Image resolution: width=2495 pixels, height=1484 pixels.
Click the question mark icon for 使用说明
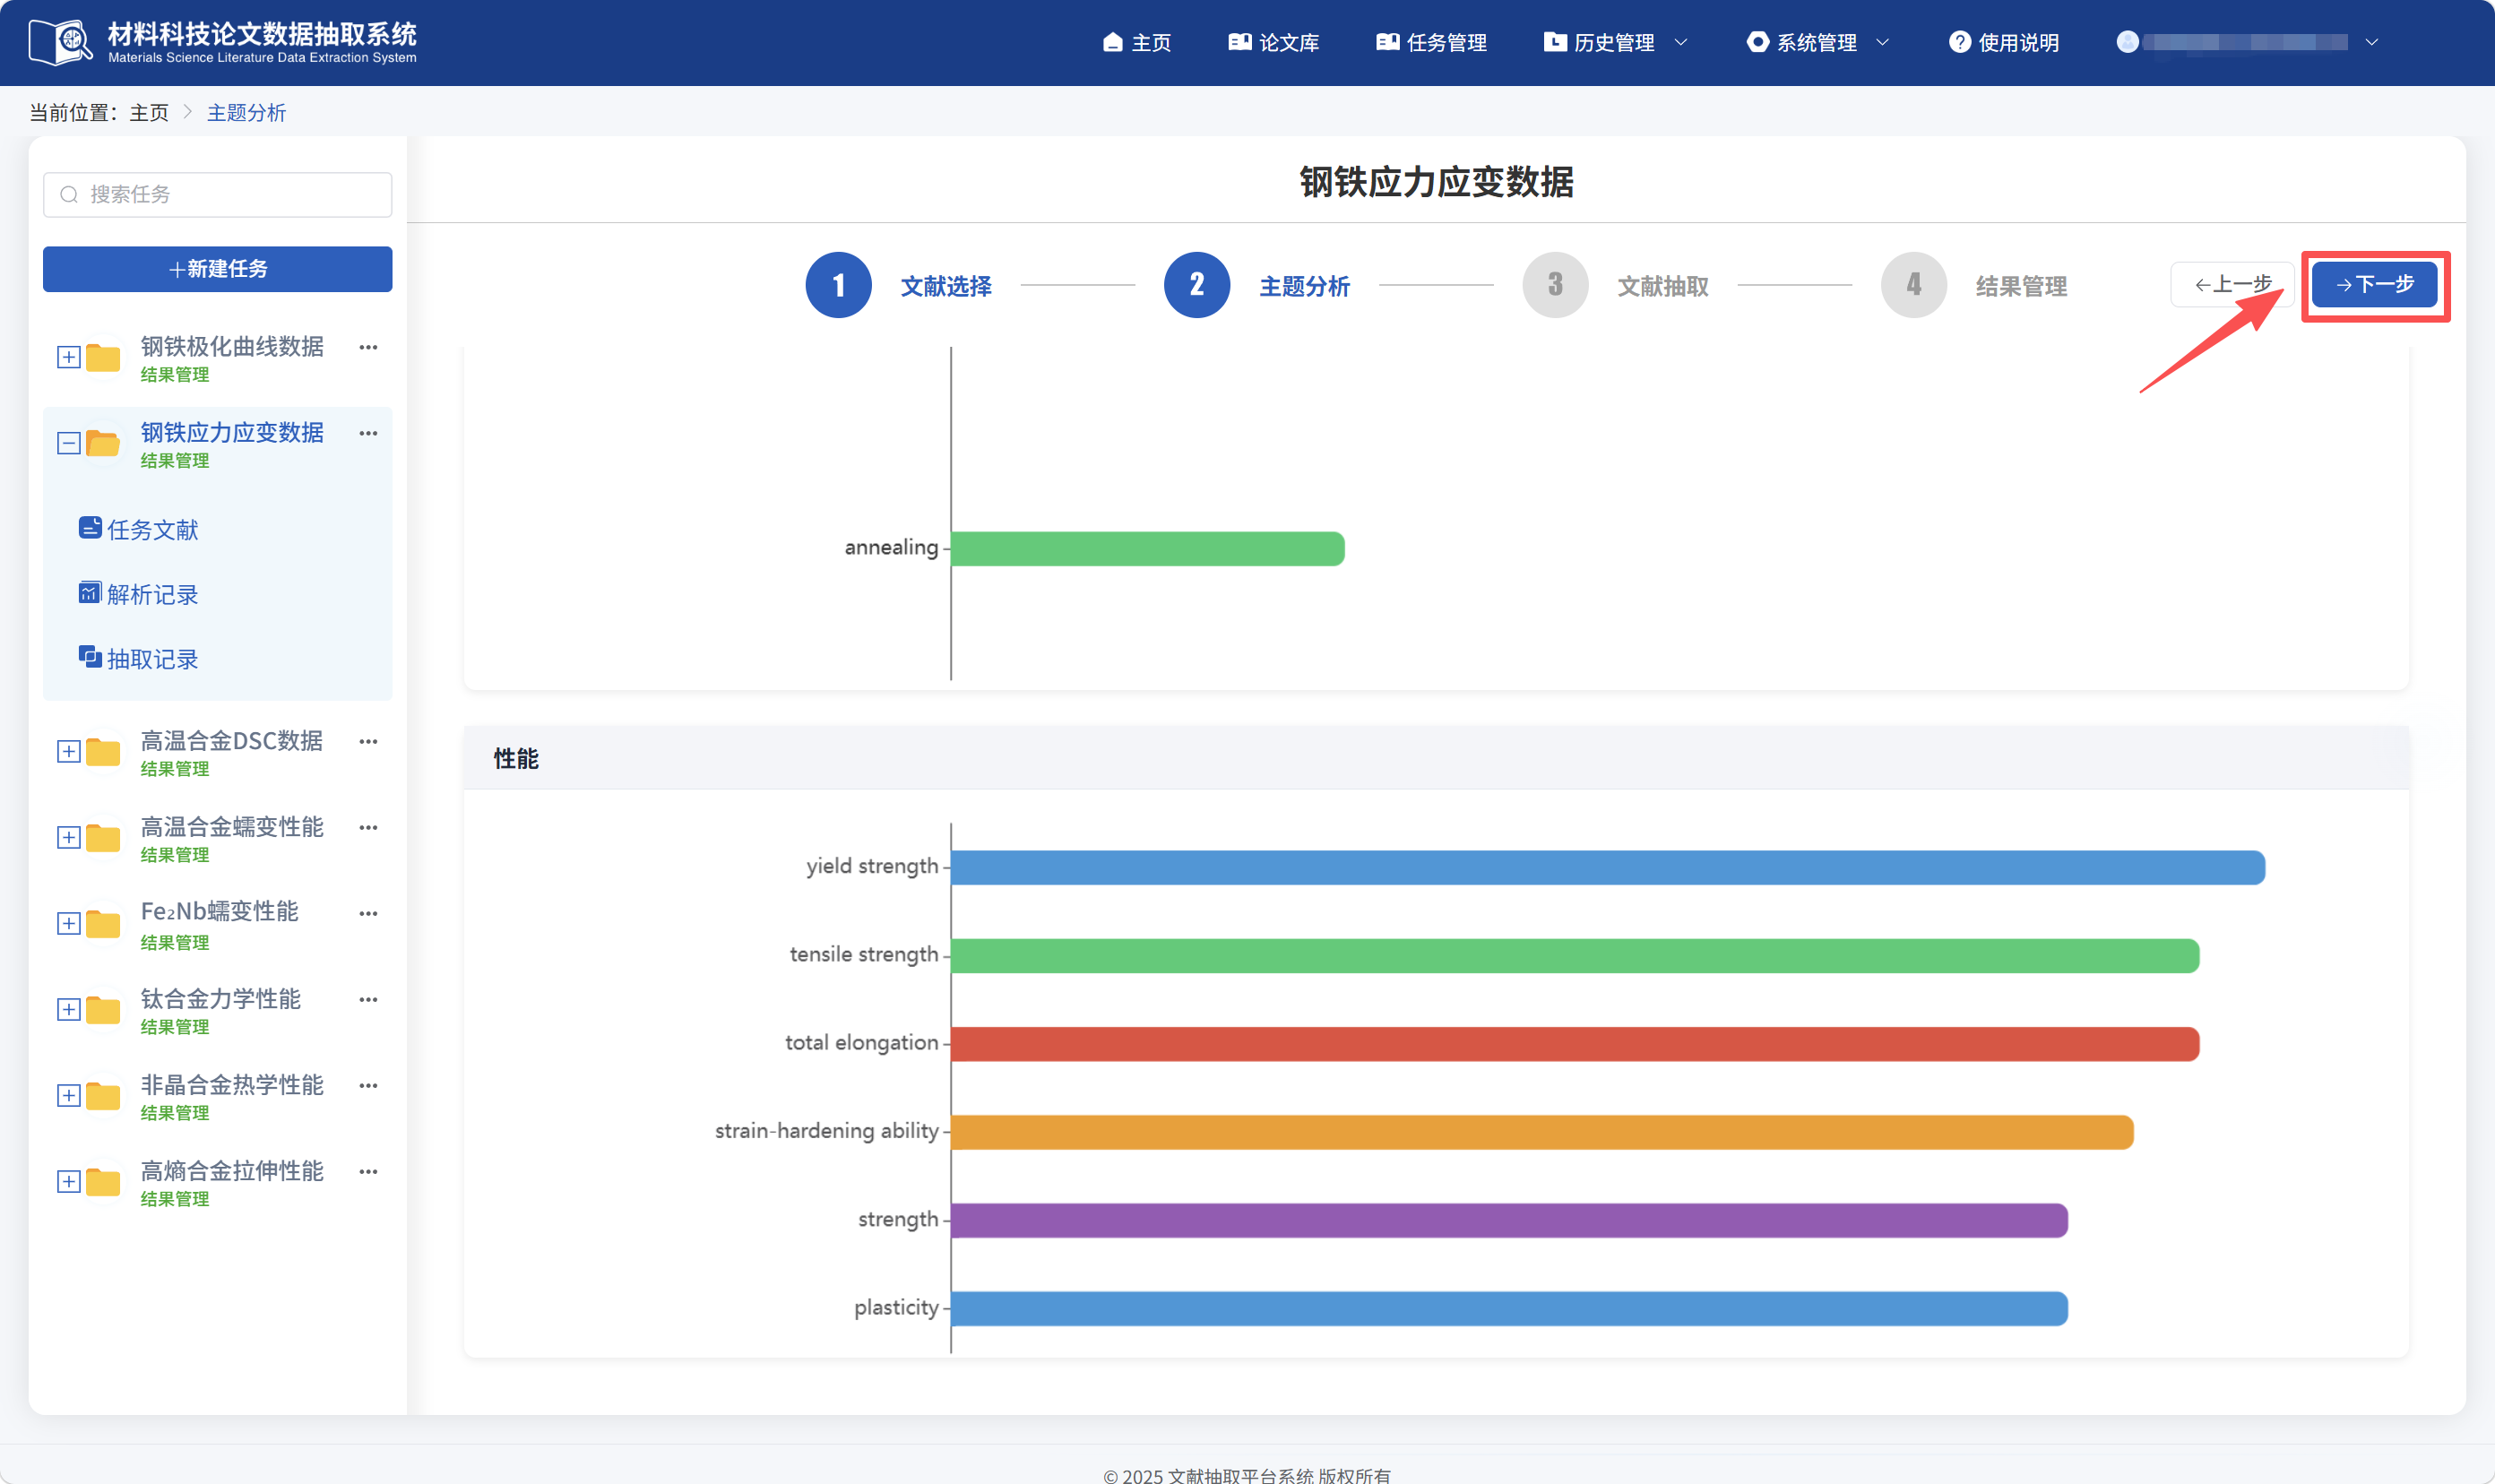coord(1959,42)
